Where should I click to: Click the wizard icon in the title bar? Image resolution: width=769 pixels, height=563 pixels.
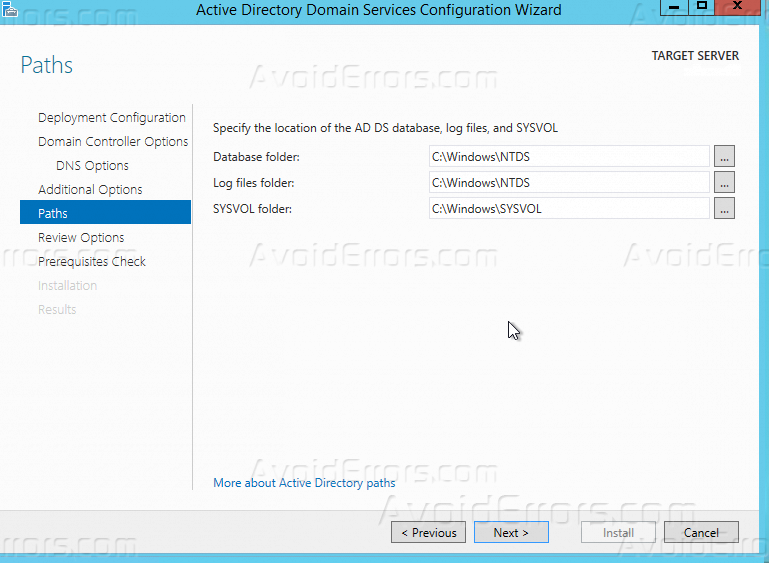(10, 9)
